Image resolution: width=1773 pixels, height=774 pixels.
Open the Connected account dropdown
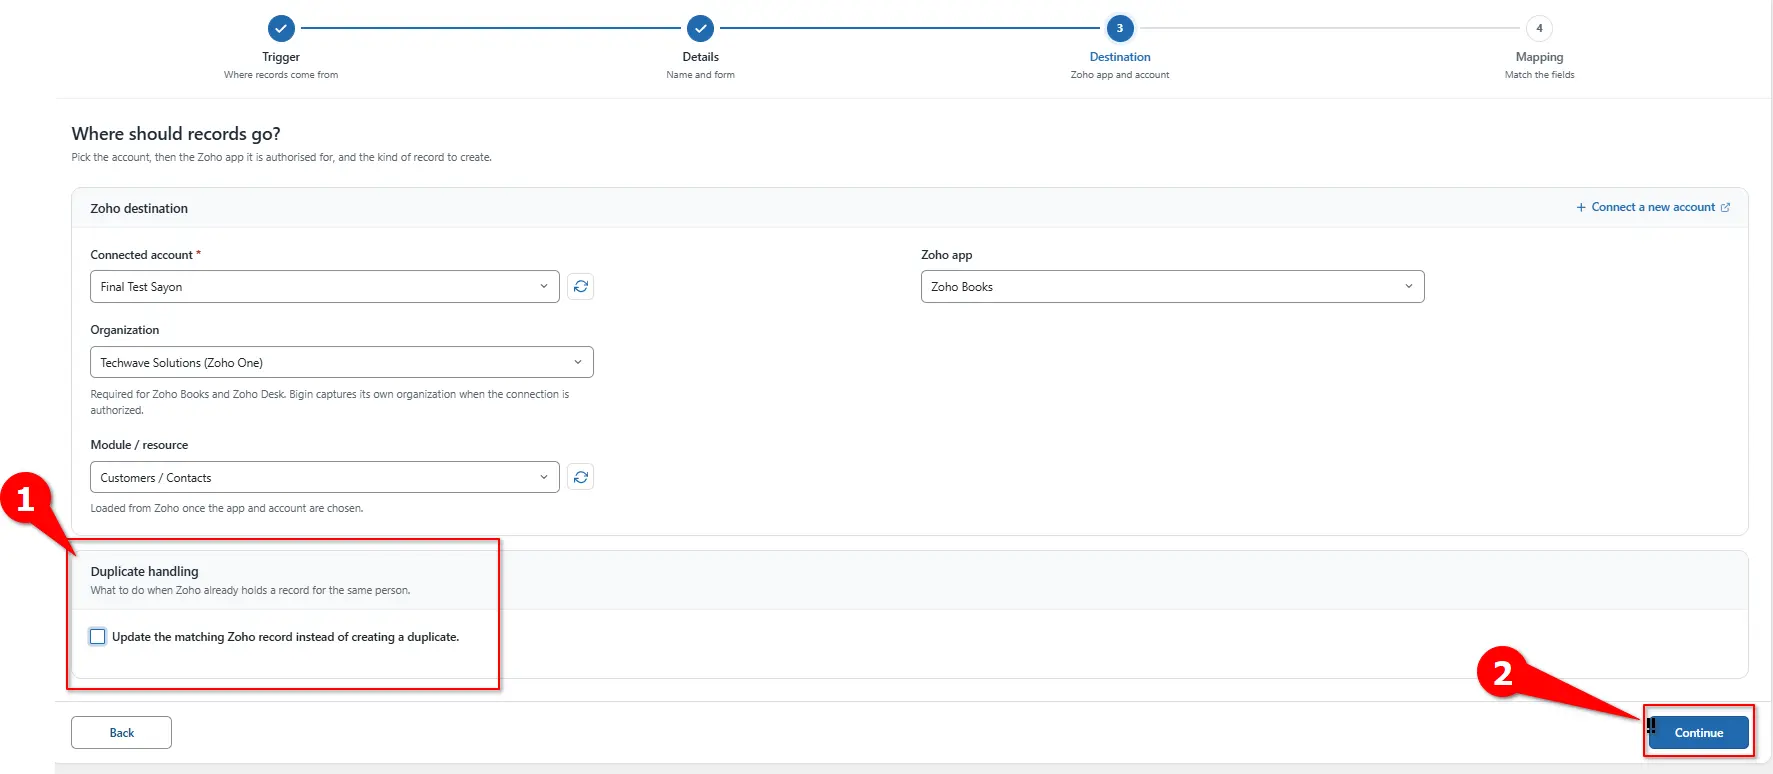[x=325, y=287]
